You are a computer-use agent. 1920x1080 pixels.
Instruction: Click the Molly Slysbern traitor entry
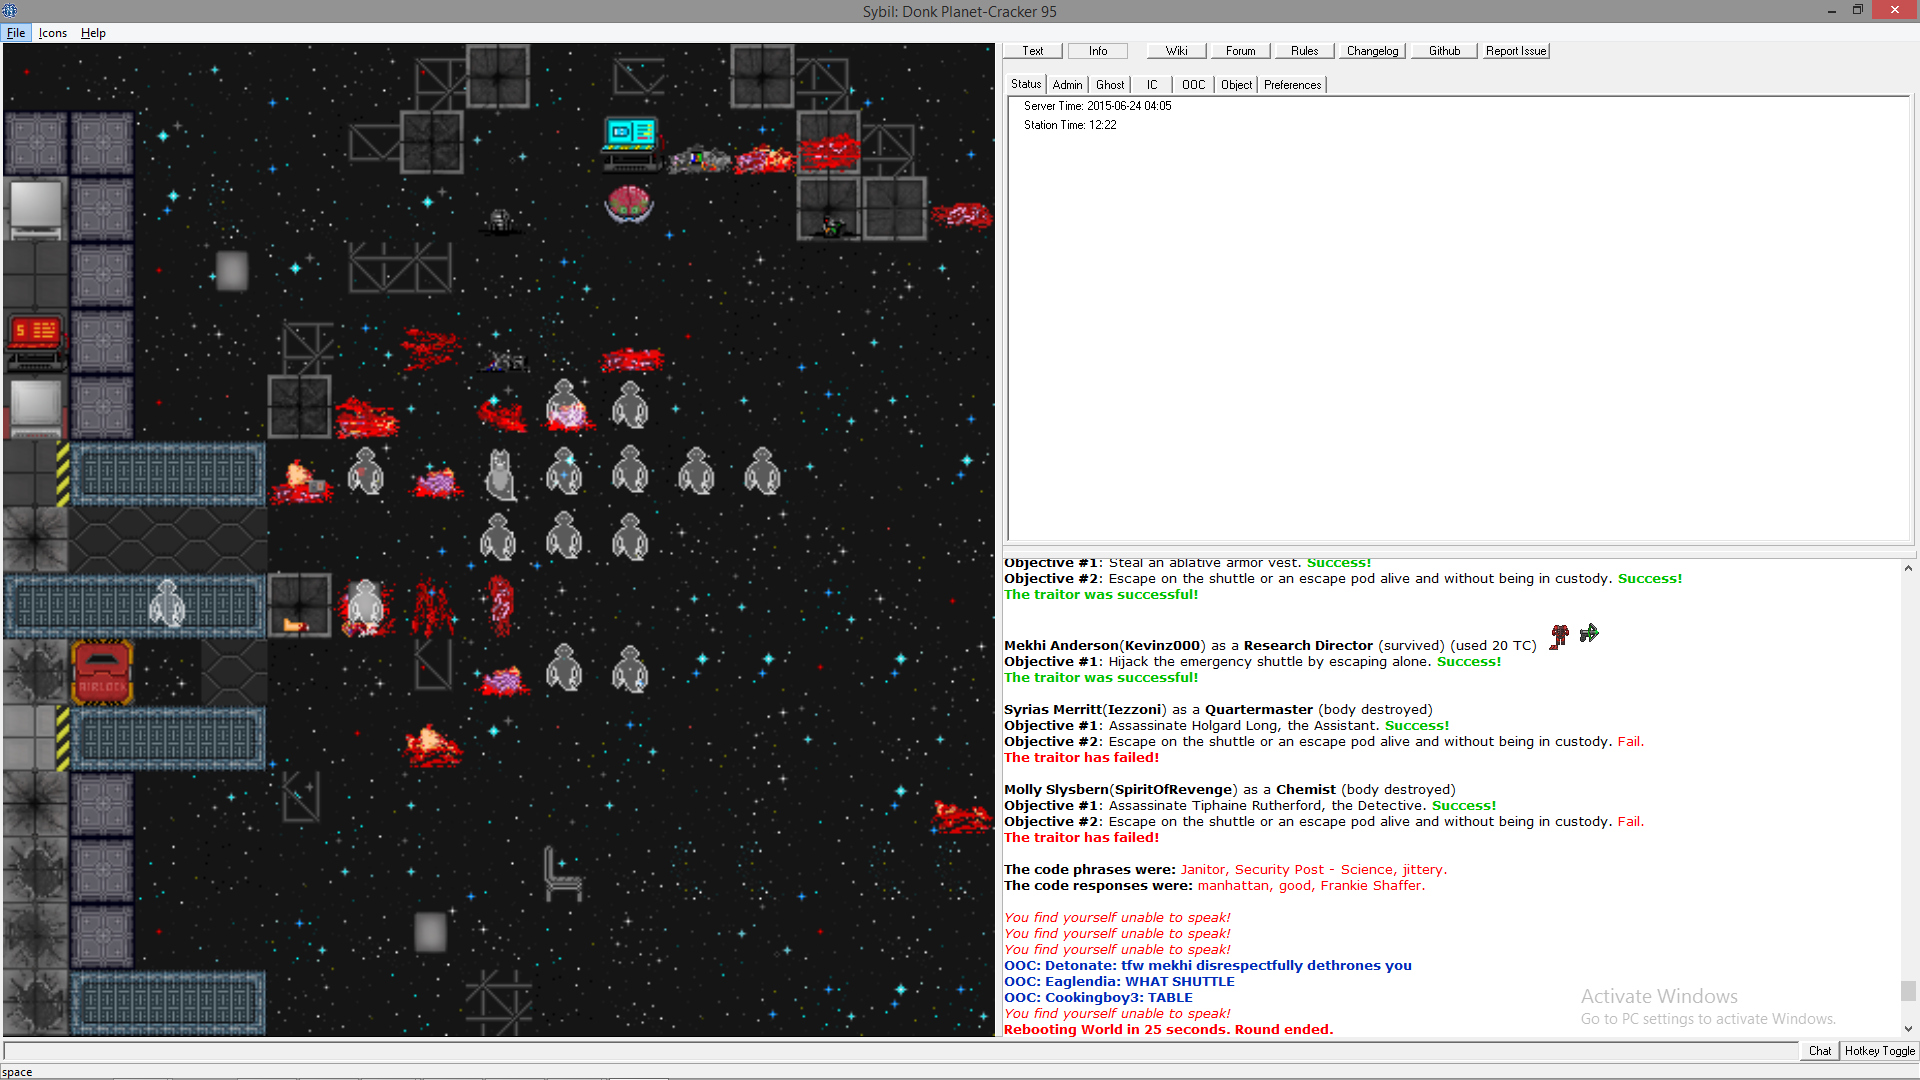1230,790
